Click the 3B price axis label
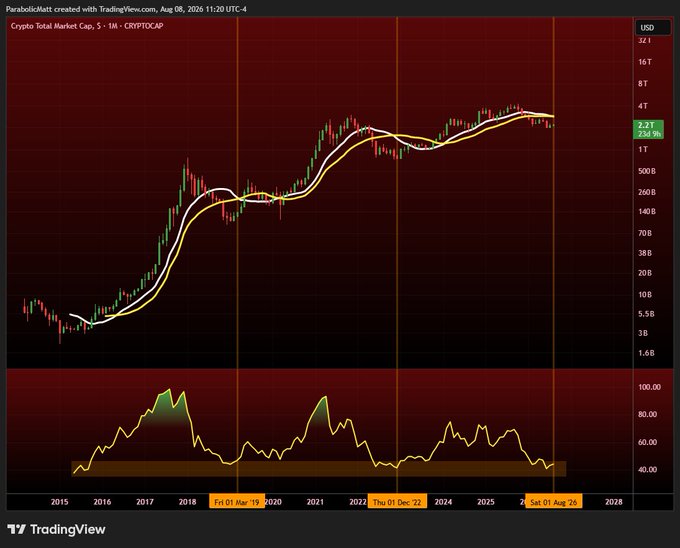 click(643, 333)
